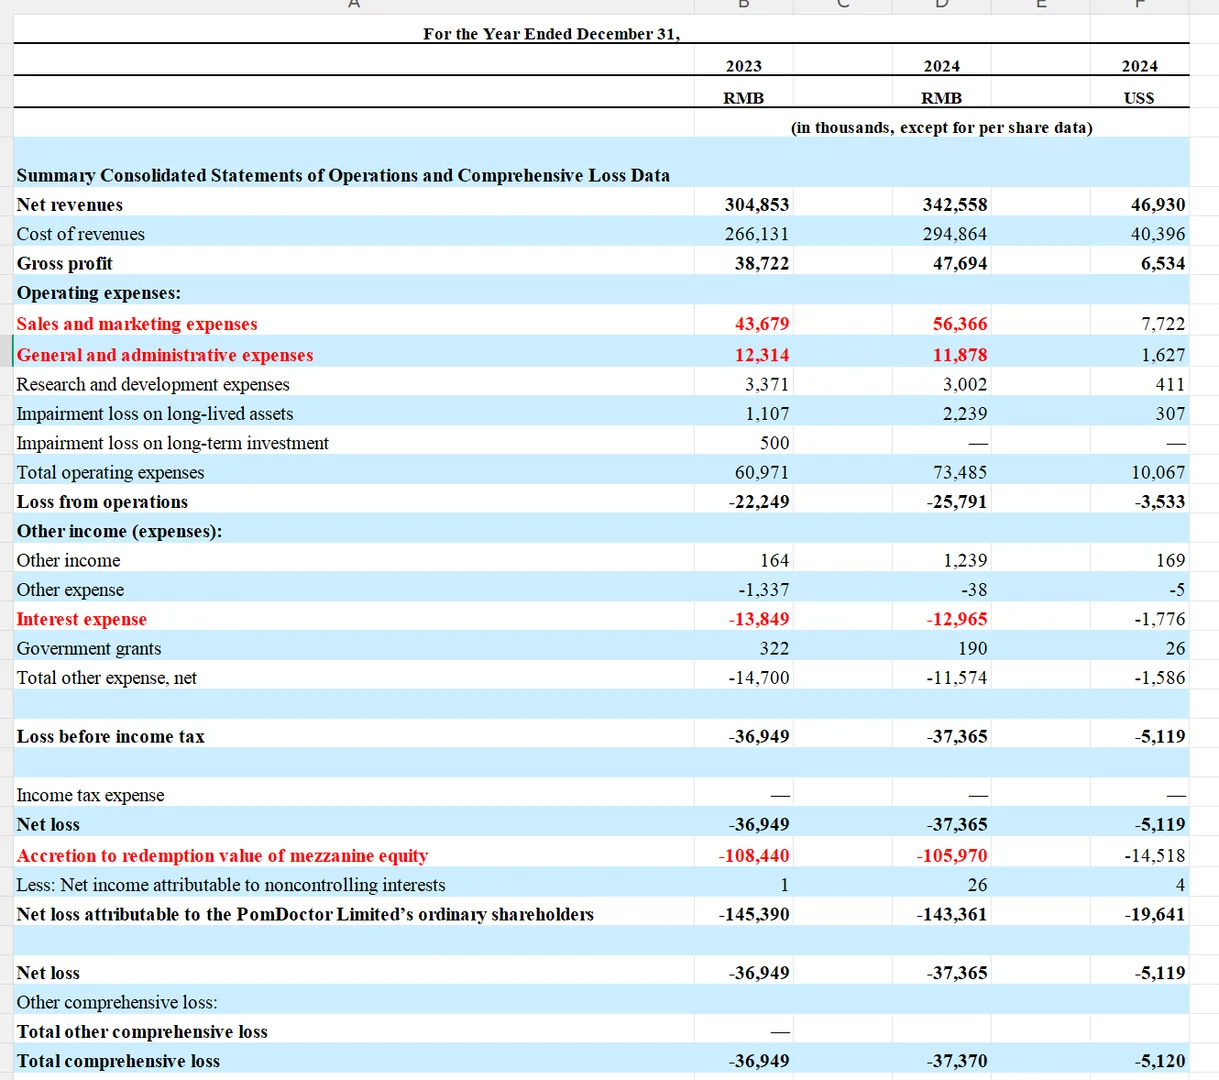Select the red value 12,314

click(x=762, y=355)
